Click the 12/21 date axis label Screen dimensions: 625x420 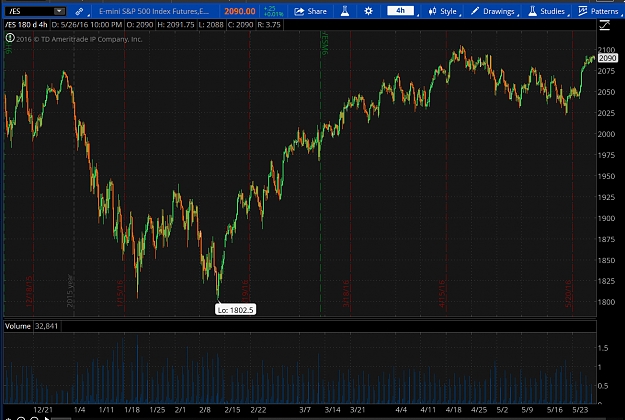(43, 410)
